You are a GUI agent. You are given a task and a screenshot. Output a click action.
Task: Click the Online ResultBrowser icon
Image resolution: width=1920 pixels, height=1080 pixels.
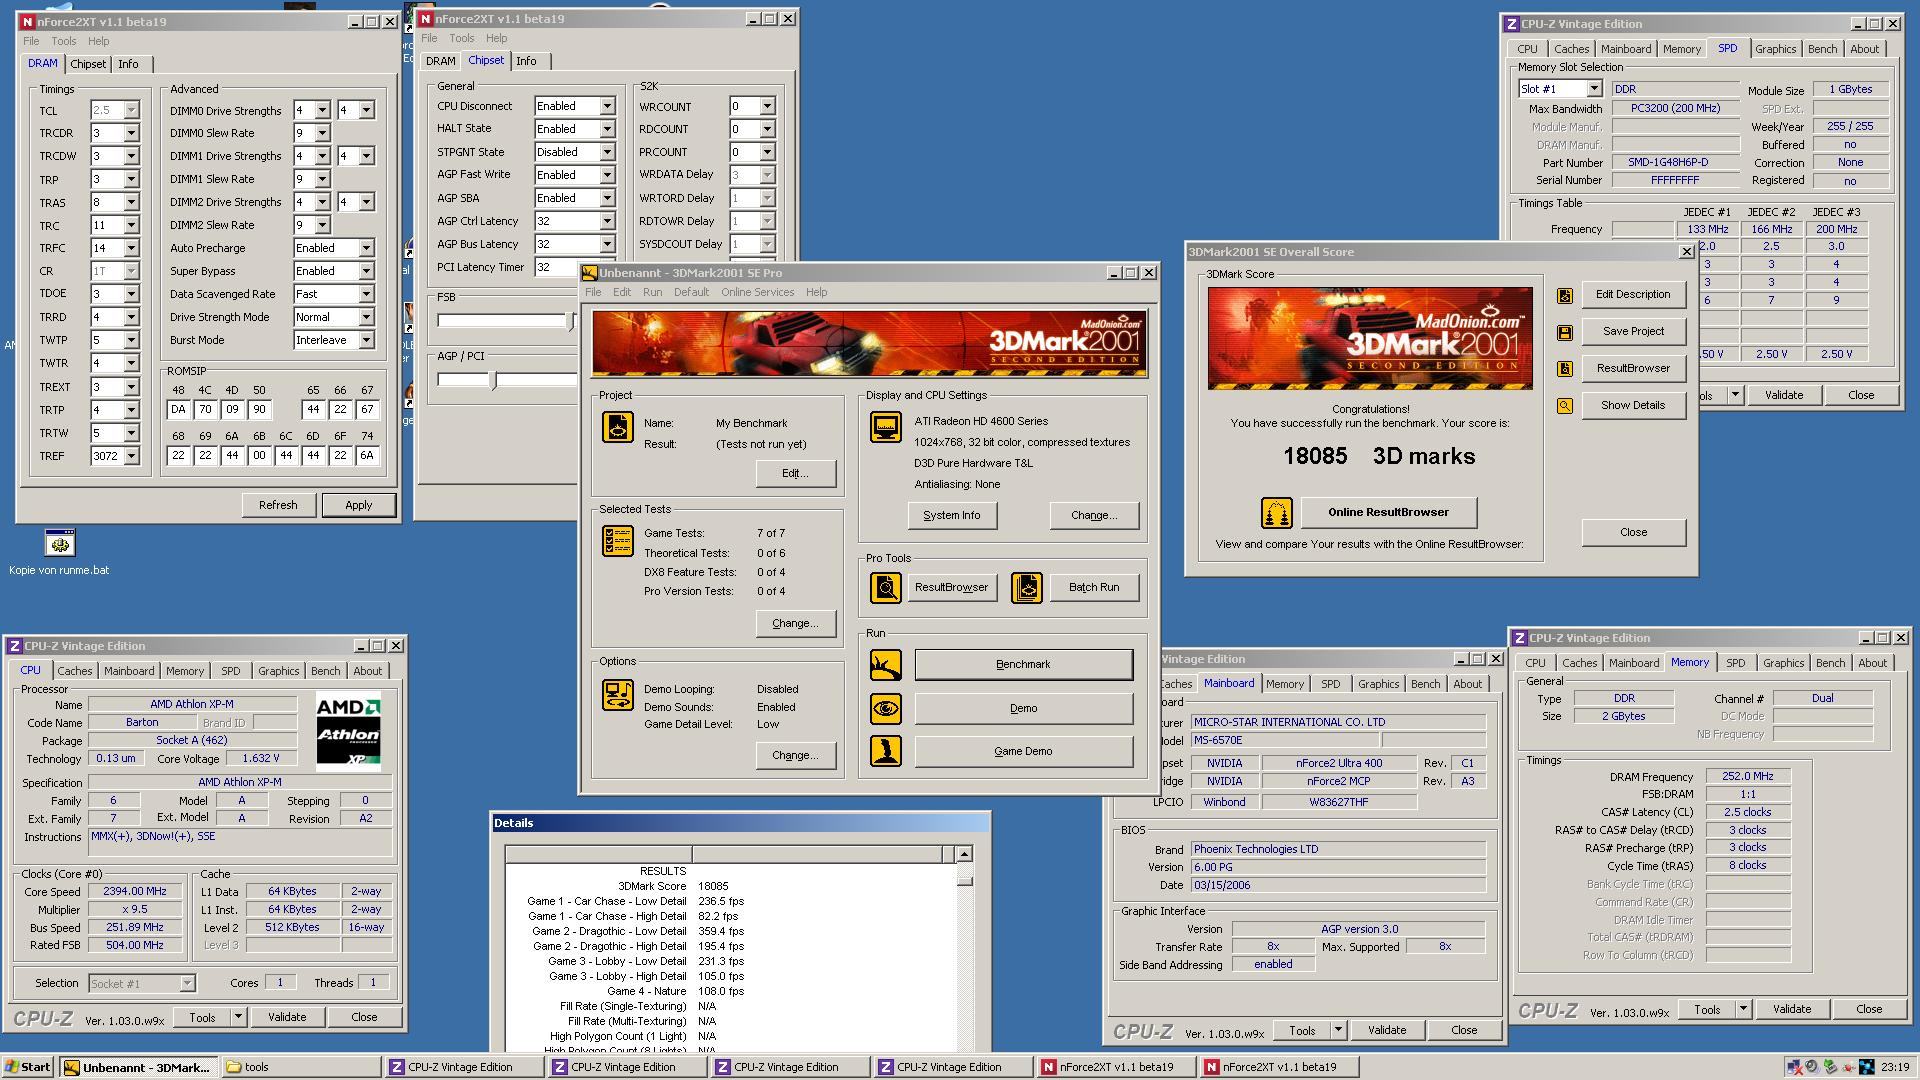(x=1277, y=513)
